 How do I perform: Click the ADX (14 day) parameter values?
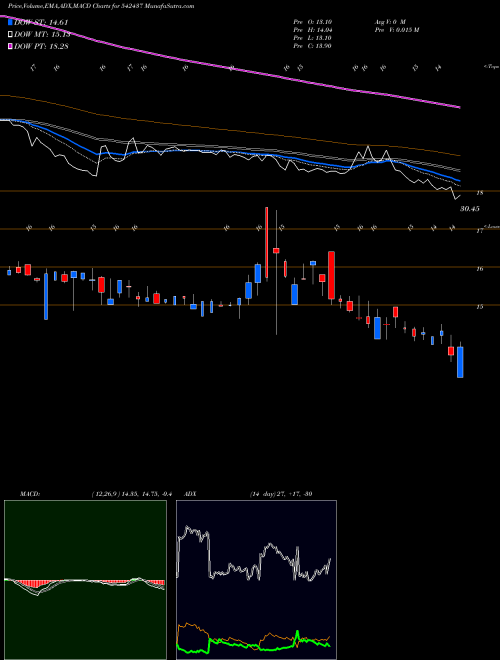click(x=281, y=494)
